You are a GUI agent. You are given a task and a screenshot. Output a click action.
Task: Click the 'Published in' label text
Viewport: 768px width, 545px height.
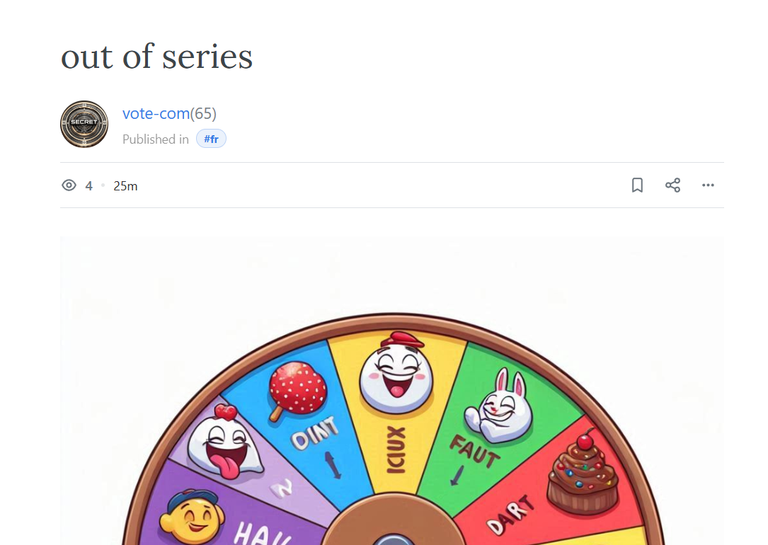coord(155,140)
